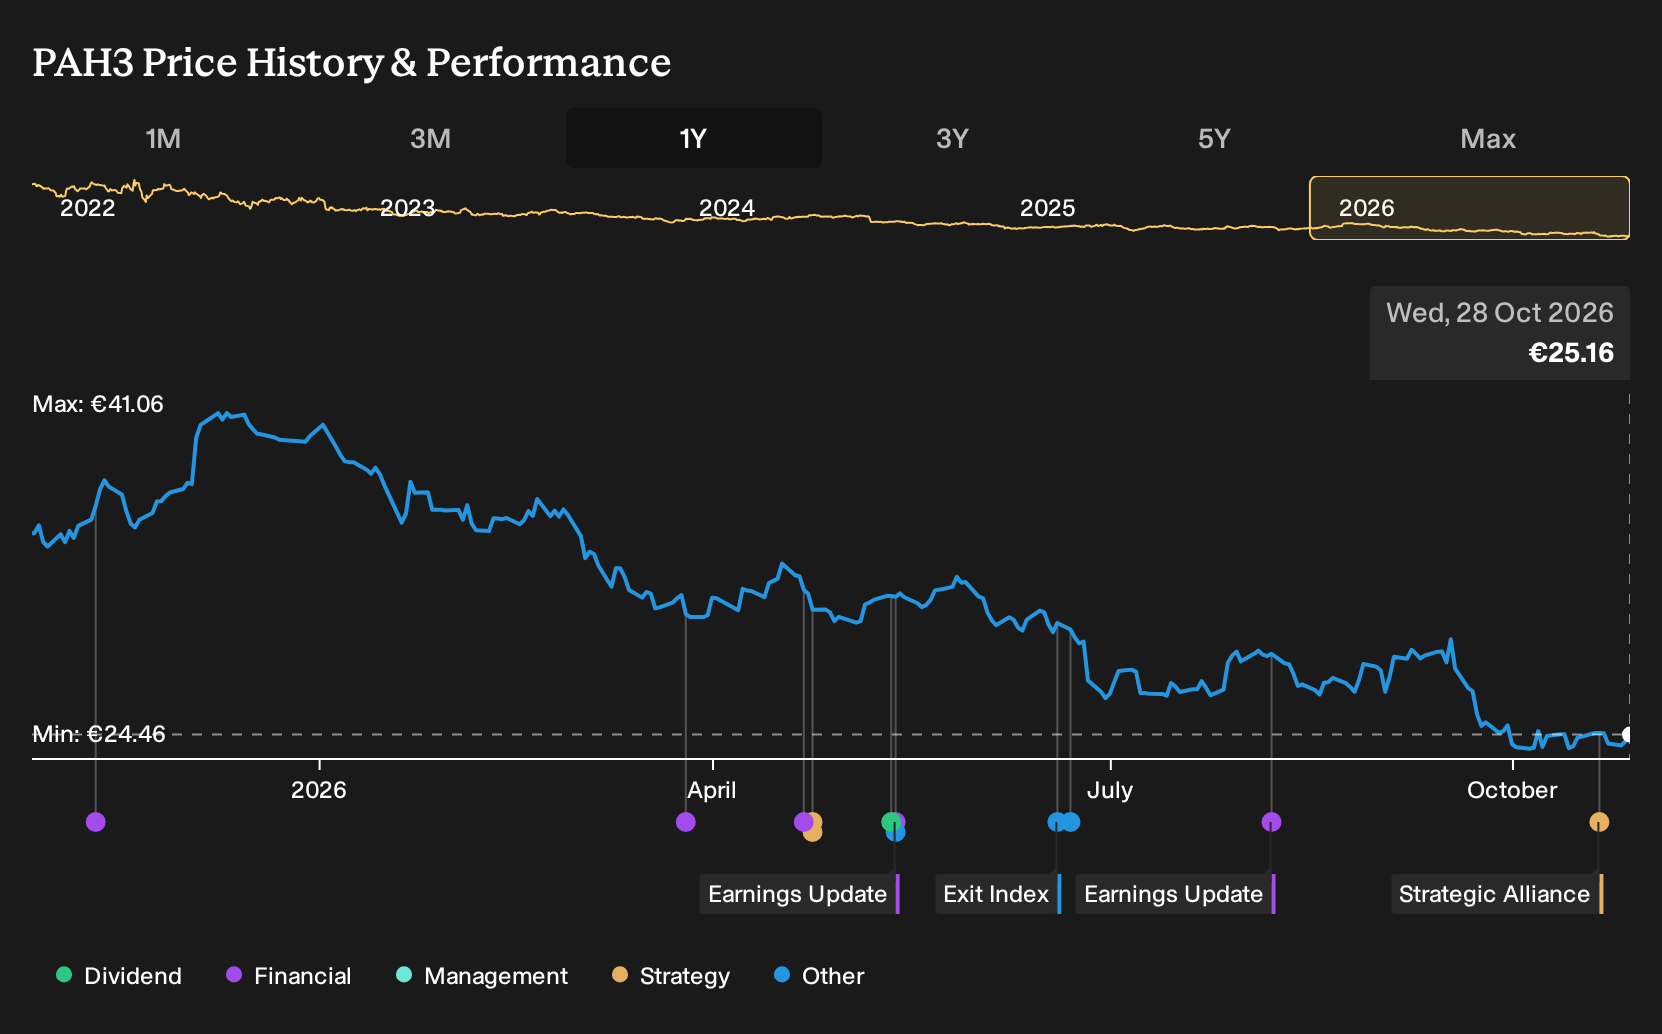Open the 3Y price history tab
The height and width of the screenshot is (1034, 1662).
tap(952, 138)
